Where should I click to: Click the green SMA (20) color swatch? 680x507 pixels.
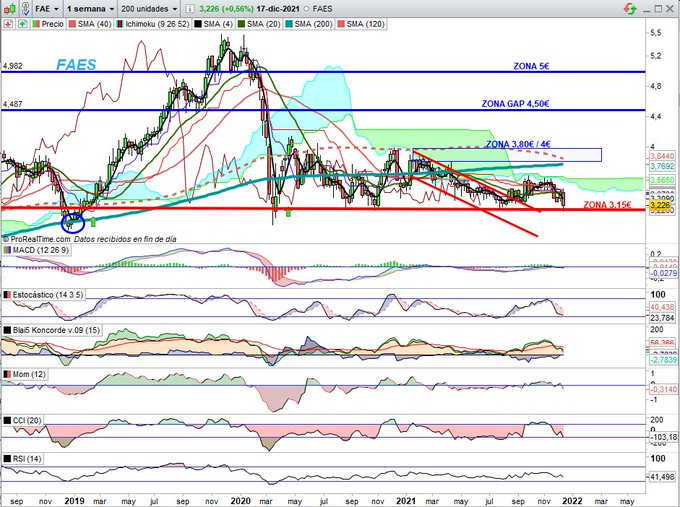(242, 24)
